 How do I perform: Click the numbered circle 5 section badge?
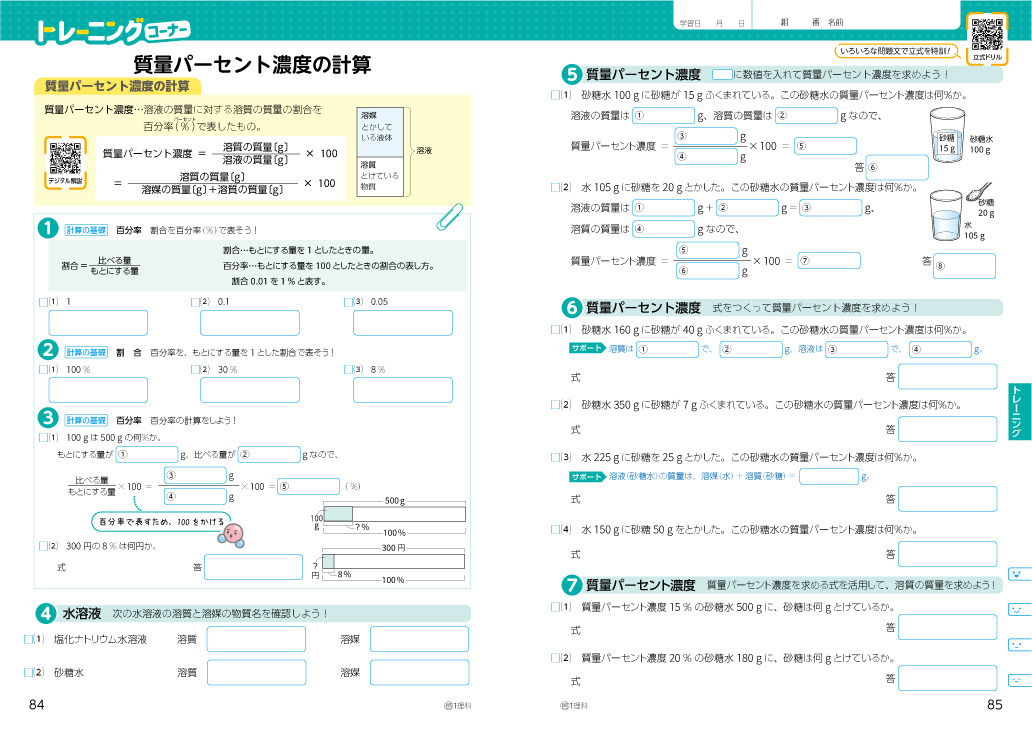(572, 74)
